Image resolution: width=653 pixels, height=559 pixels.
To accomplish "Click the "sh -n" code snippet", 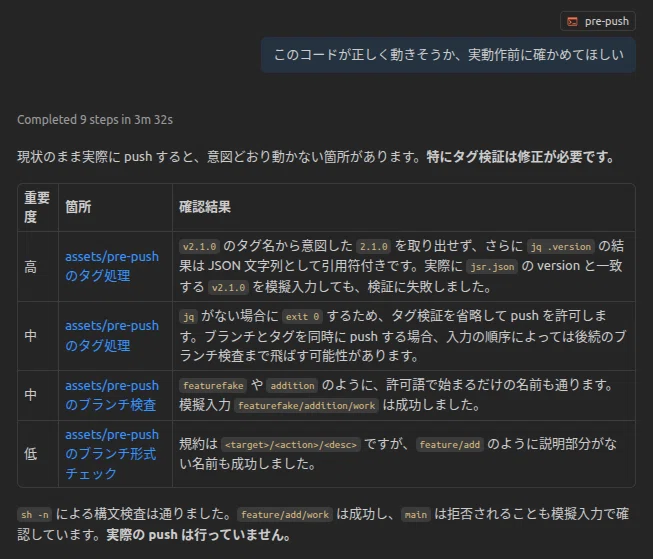I will click(35, 515).
